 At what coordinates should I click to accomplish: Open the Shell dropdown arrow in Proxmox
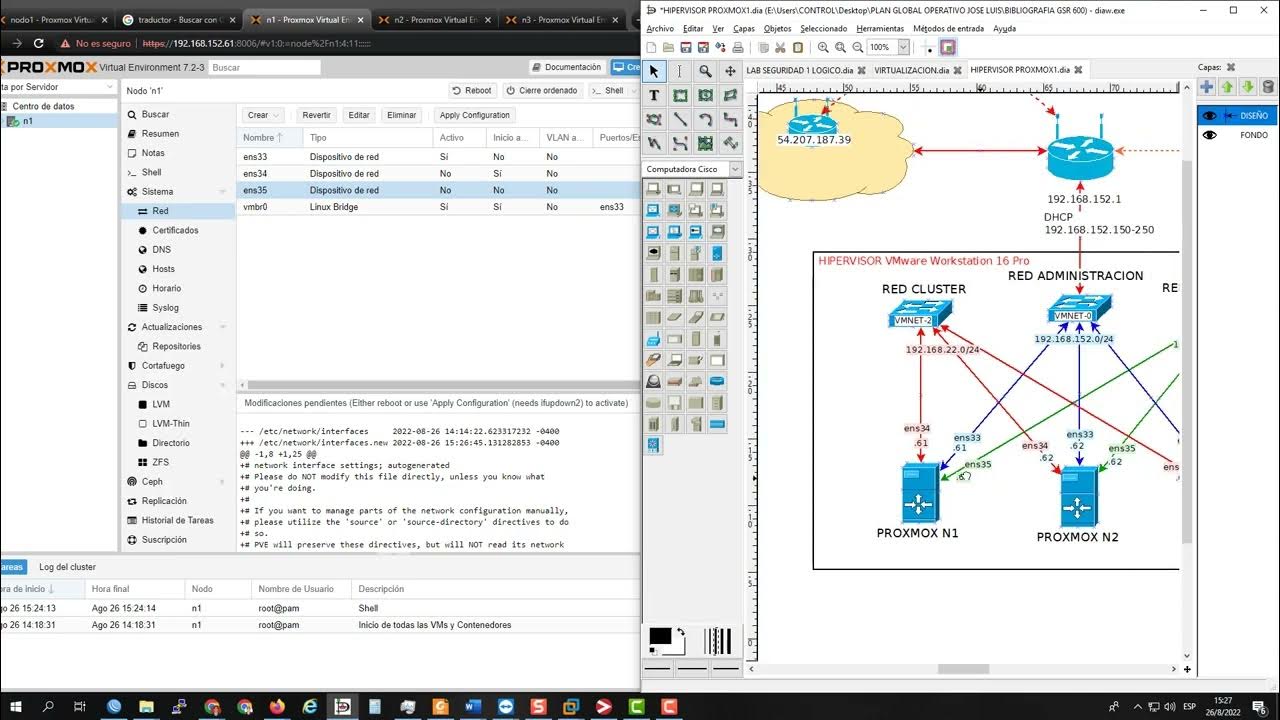(x=632, y=90)
